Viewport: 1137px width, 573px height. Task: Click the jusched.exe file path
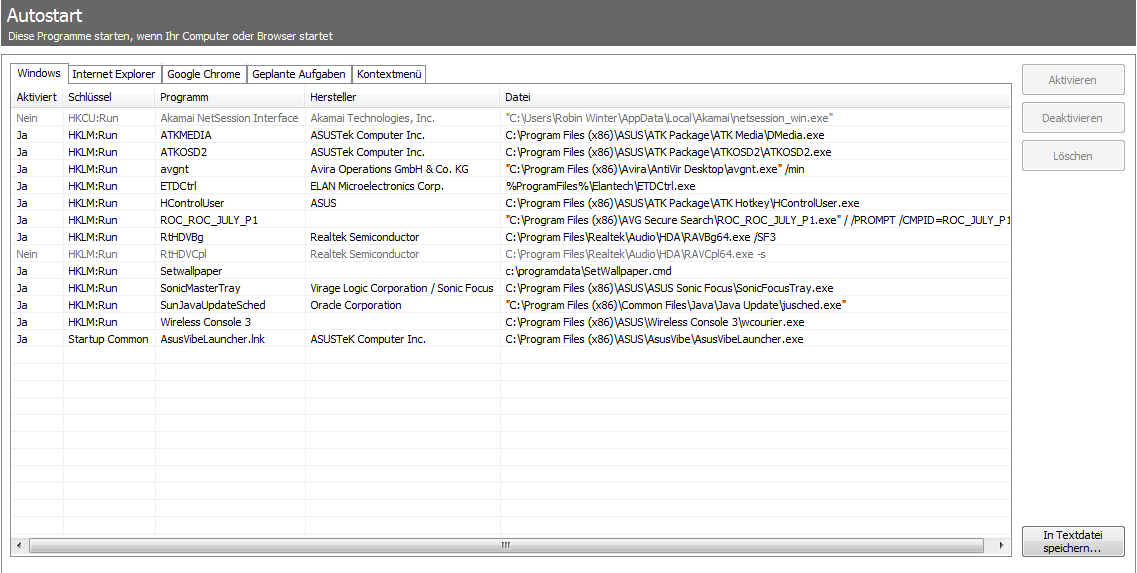676,305
